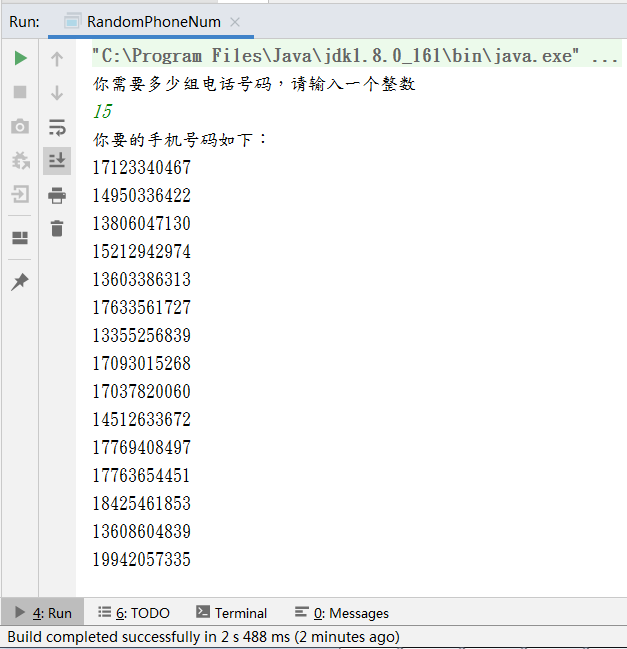Toggle soft-wrap for console output
Viewport: 627px width, 649px height.
tap(57, 127)
